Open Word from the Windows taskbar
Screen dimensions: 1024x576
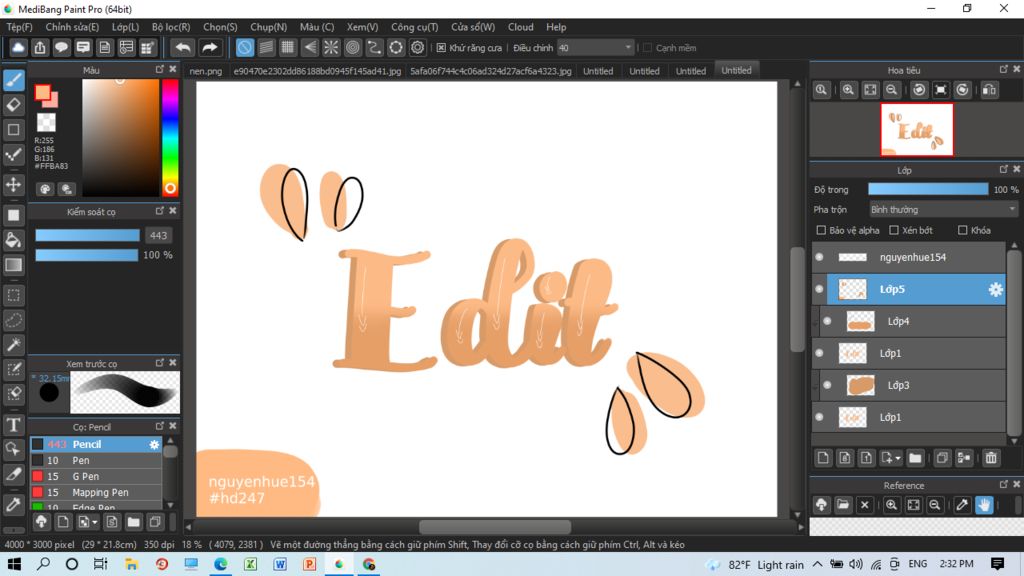[x=280, y=564]
